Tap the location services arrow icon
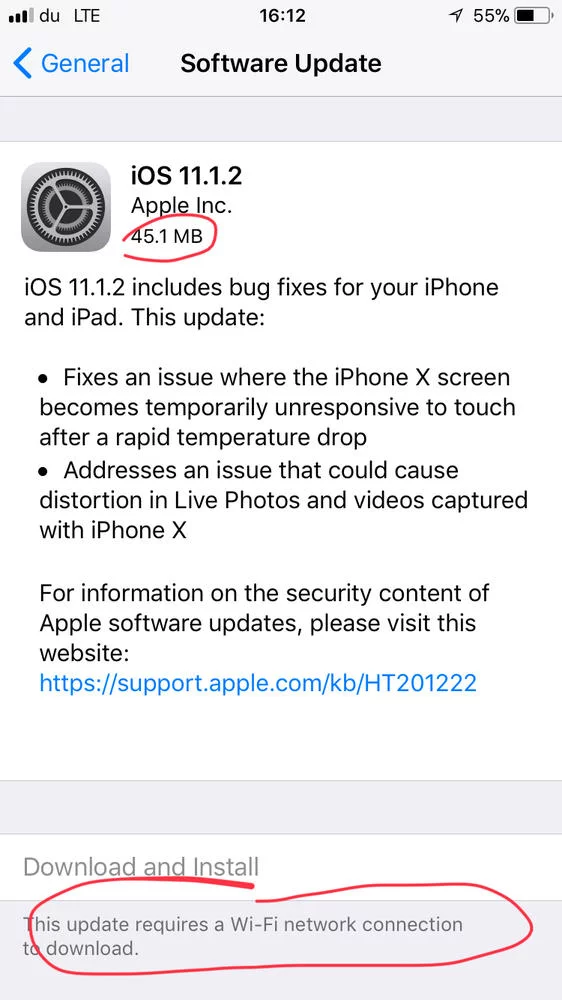Screen dimensions: 562x1000 click(455, 17)
